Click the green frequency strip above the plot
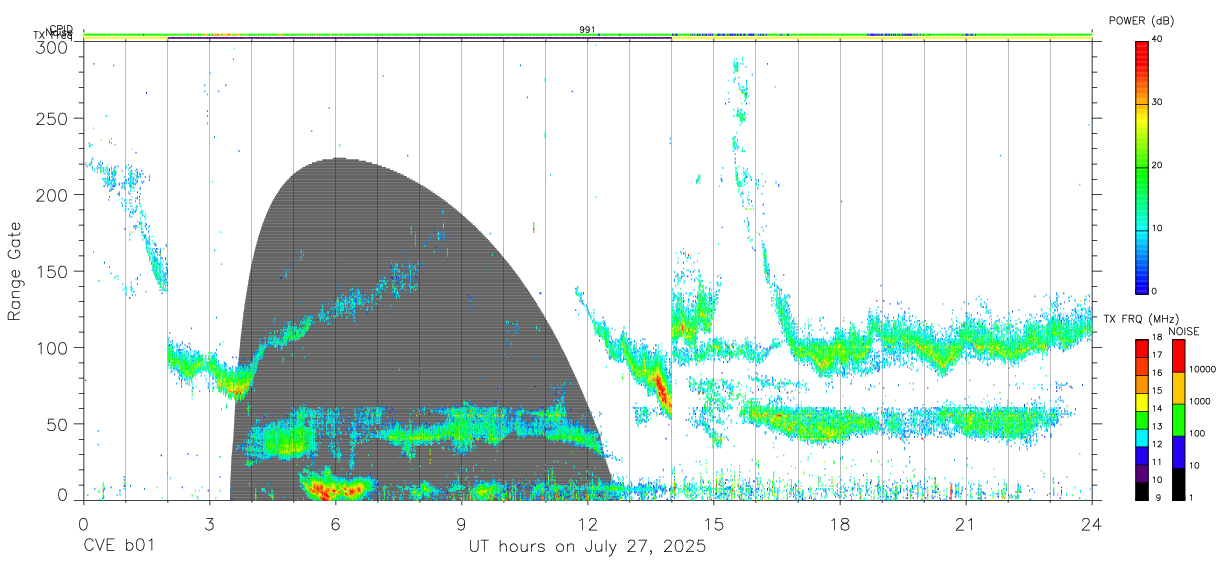The image size is (1228, 567). pos(587,35)
